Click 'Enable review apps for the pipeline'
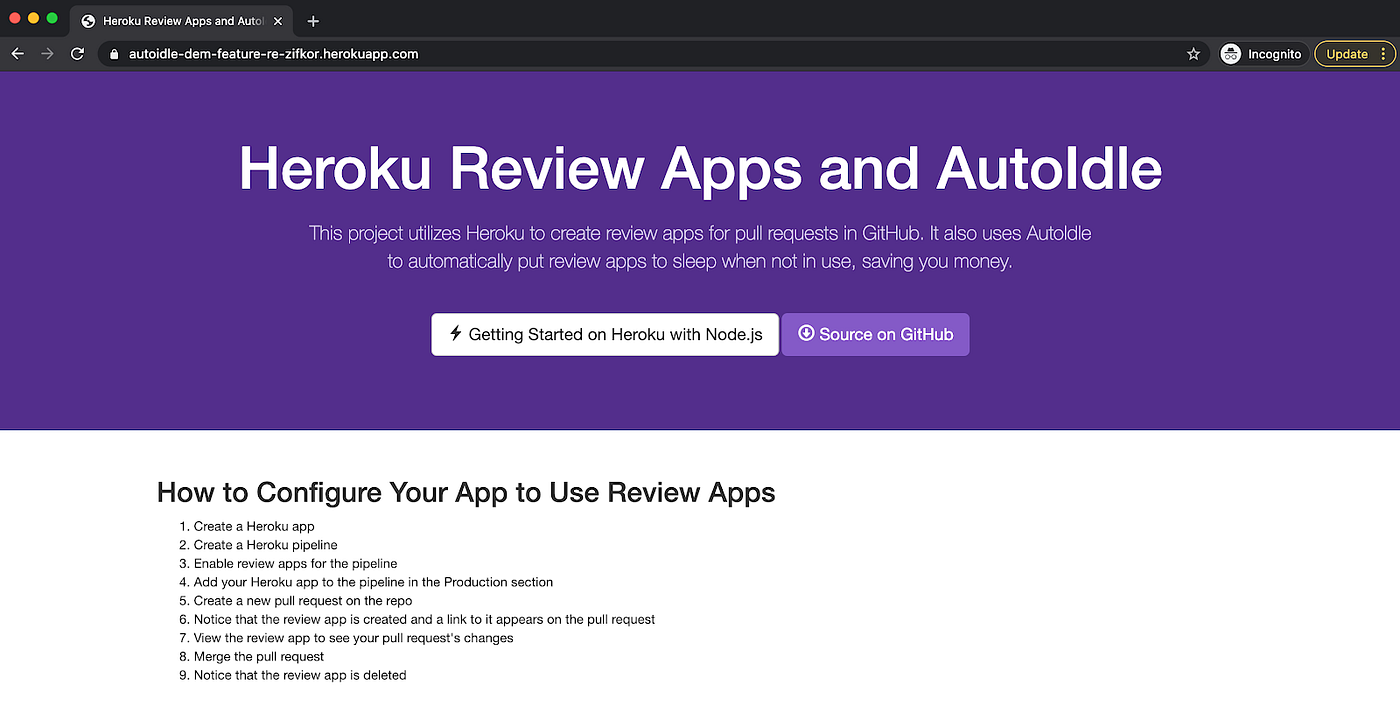This screenshot has height=711, width=1400. (x=295, y=563)
